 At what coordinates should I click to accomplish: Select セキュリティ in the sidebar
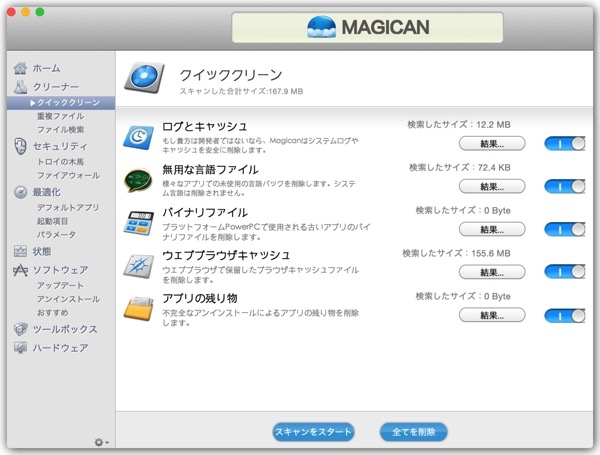[60, 146]
